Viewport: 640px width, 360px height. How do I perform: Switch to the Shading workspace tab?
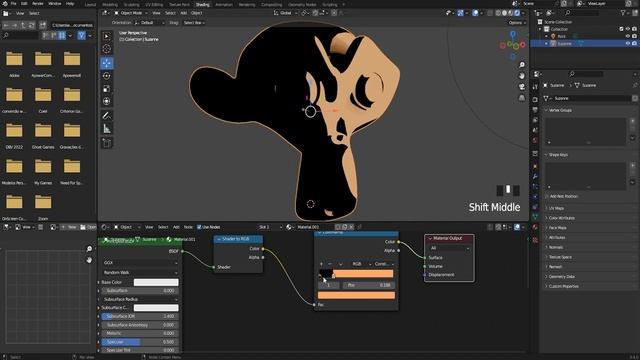coord(202,4)
